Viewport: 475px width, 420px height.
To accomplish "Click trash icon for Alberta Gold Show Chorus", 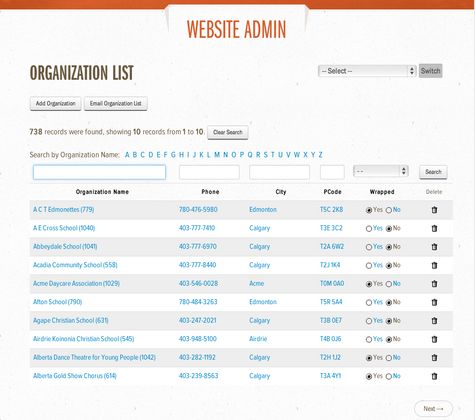I will (434, 376).
